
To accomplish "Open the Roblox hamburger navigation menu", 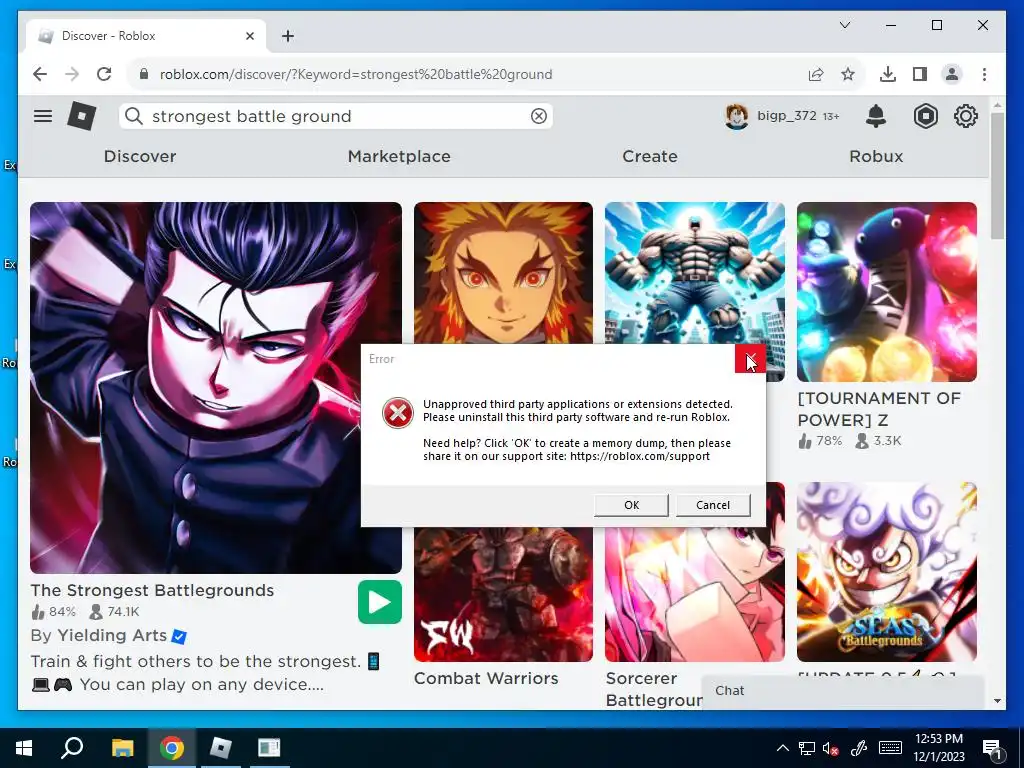I will coord(43,116).
